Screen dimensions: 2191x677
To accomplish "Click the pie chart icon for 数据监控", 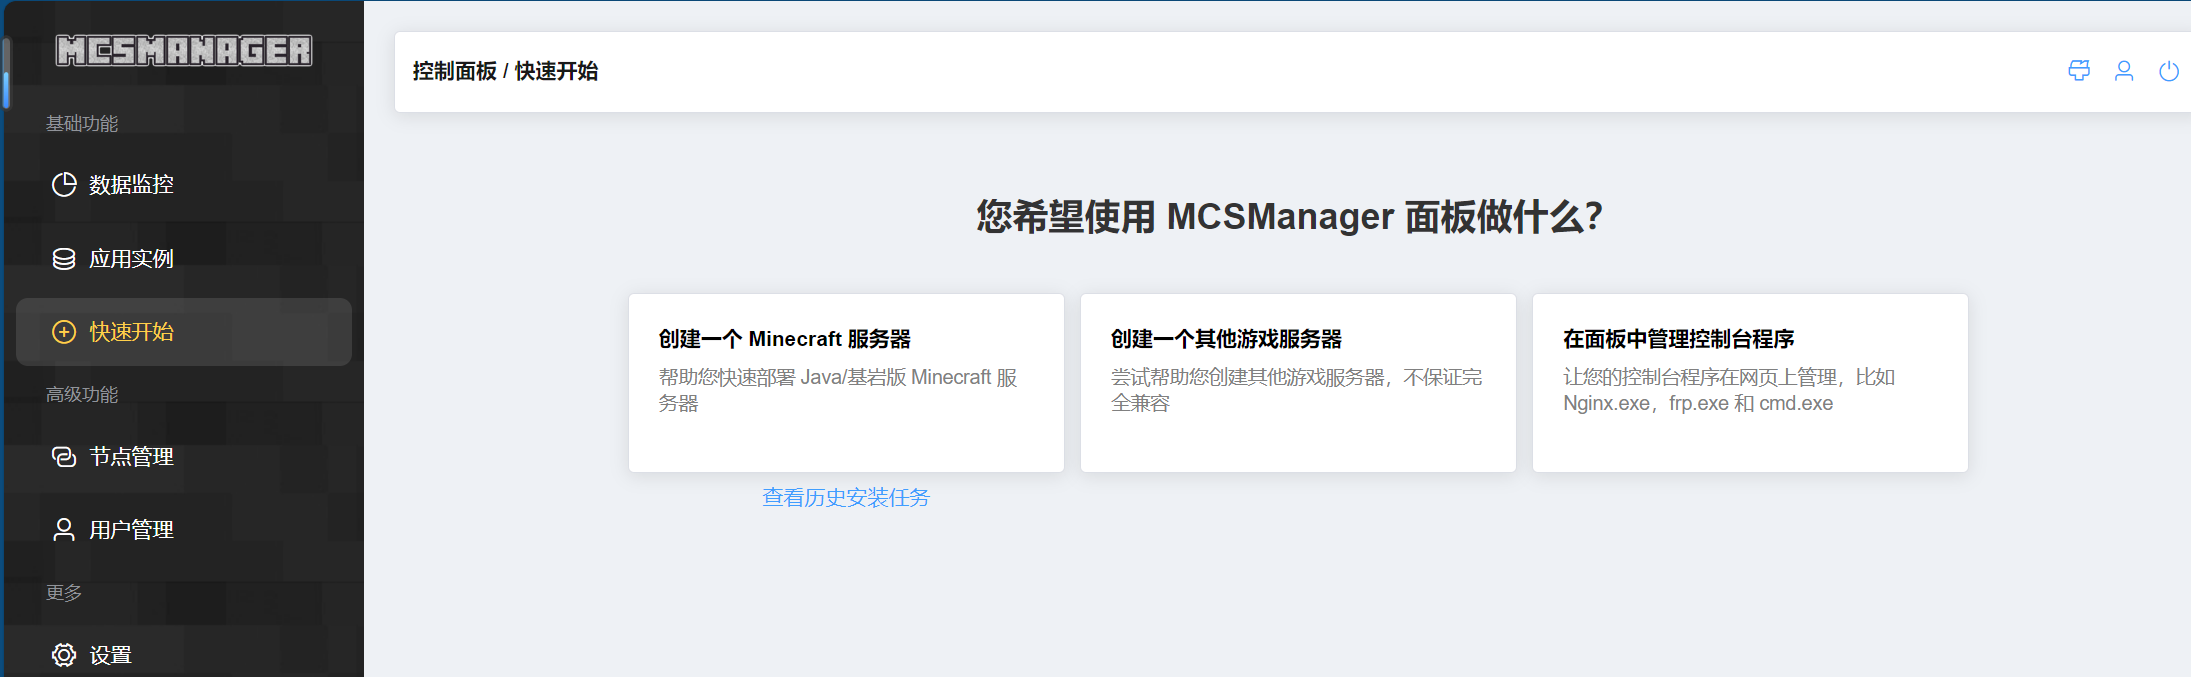I will [64, 185].
